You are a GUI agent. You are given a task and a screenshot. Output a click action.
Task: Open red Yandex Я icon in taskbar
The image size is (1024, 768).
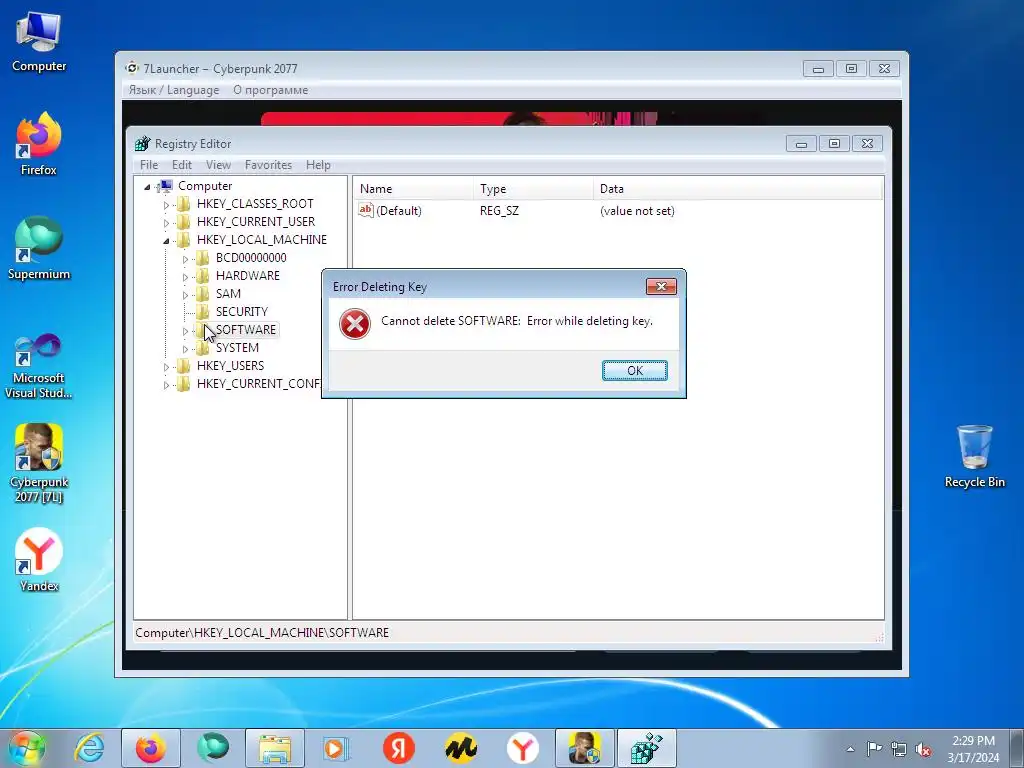click(398, 748)
